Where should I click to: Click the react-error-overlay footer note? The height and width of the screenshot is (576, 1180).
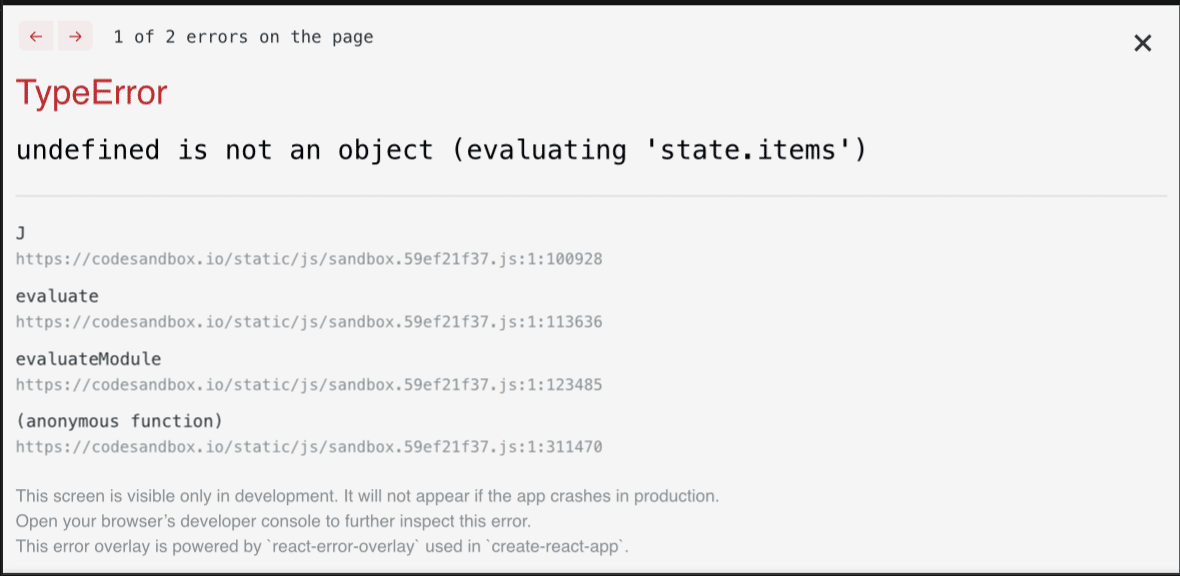pyautogui.click(x=321, y=546)
